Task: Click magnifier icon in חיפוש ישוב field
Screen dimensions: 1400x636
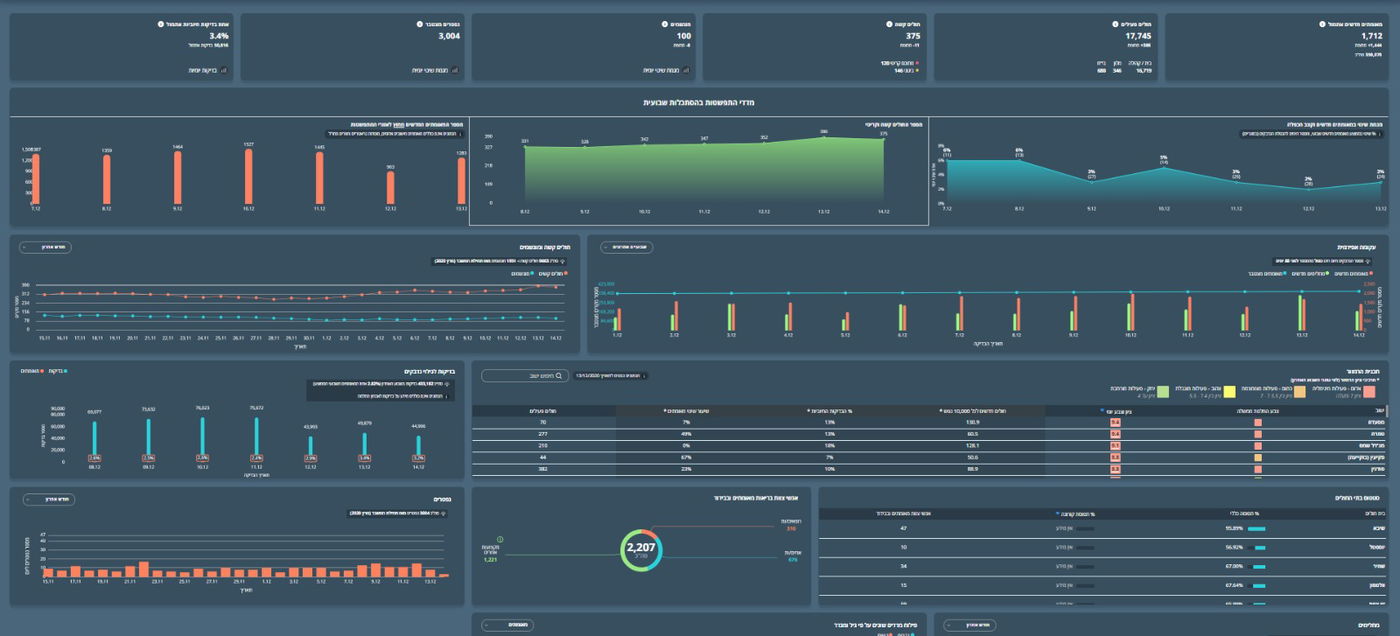Action: [559, 376]
